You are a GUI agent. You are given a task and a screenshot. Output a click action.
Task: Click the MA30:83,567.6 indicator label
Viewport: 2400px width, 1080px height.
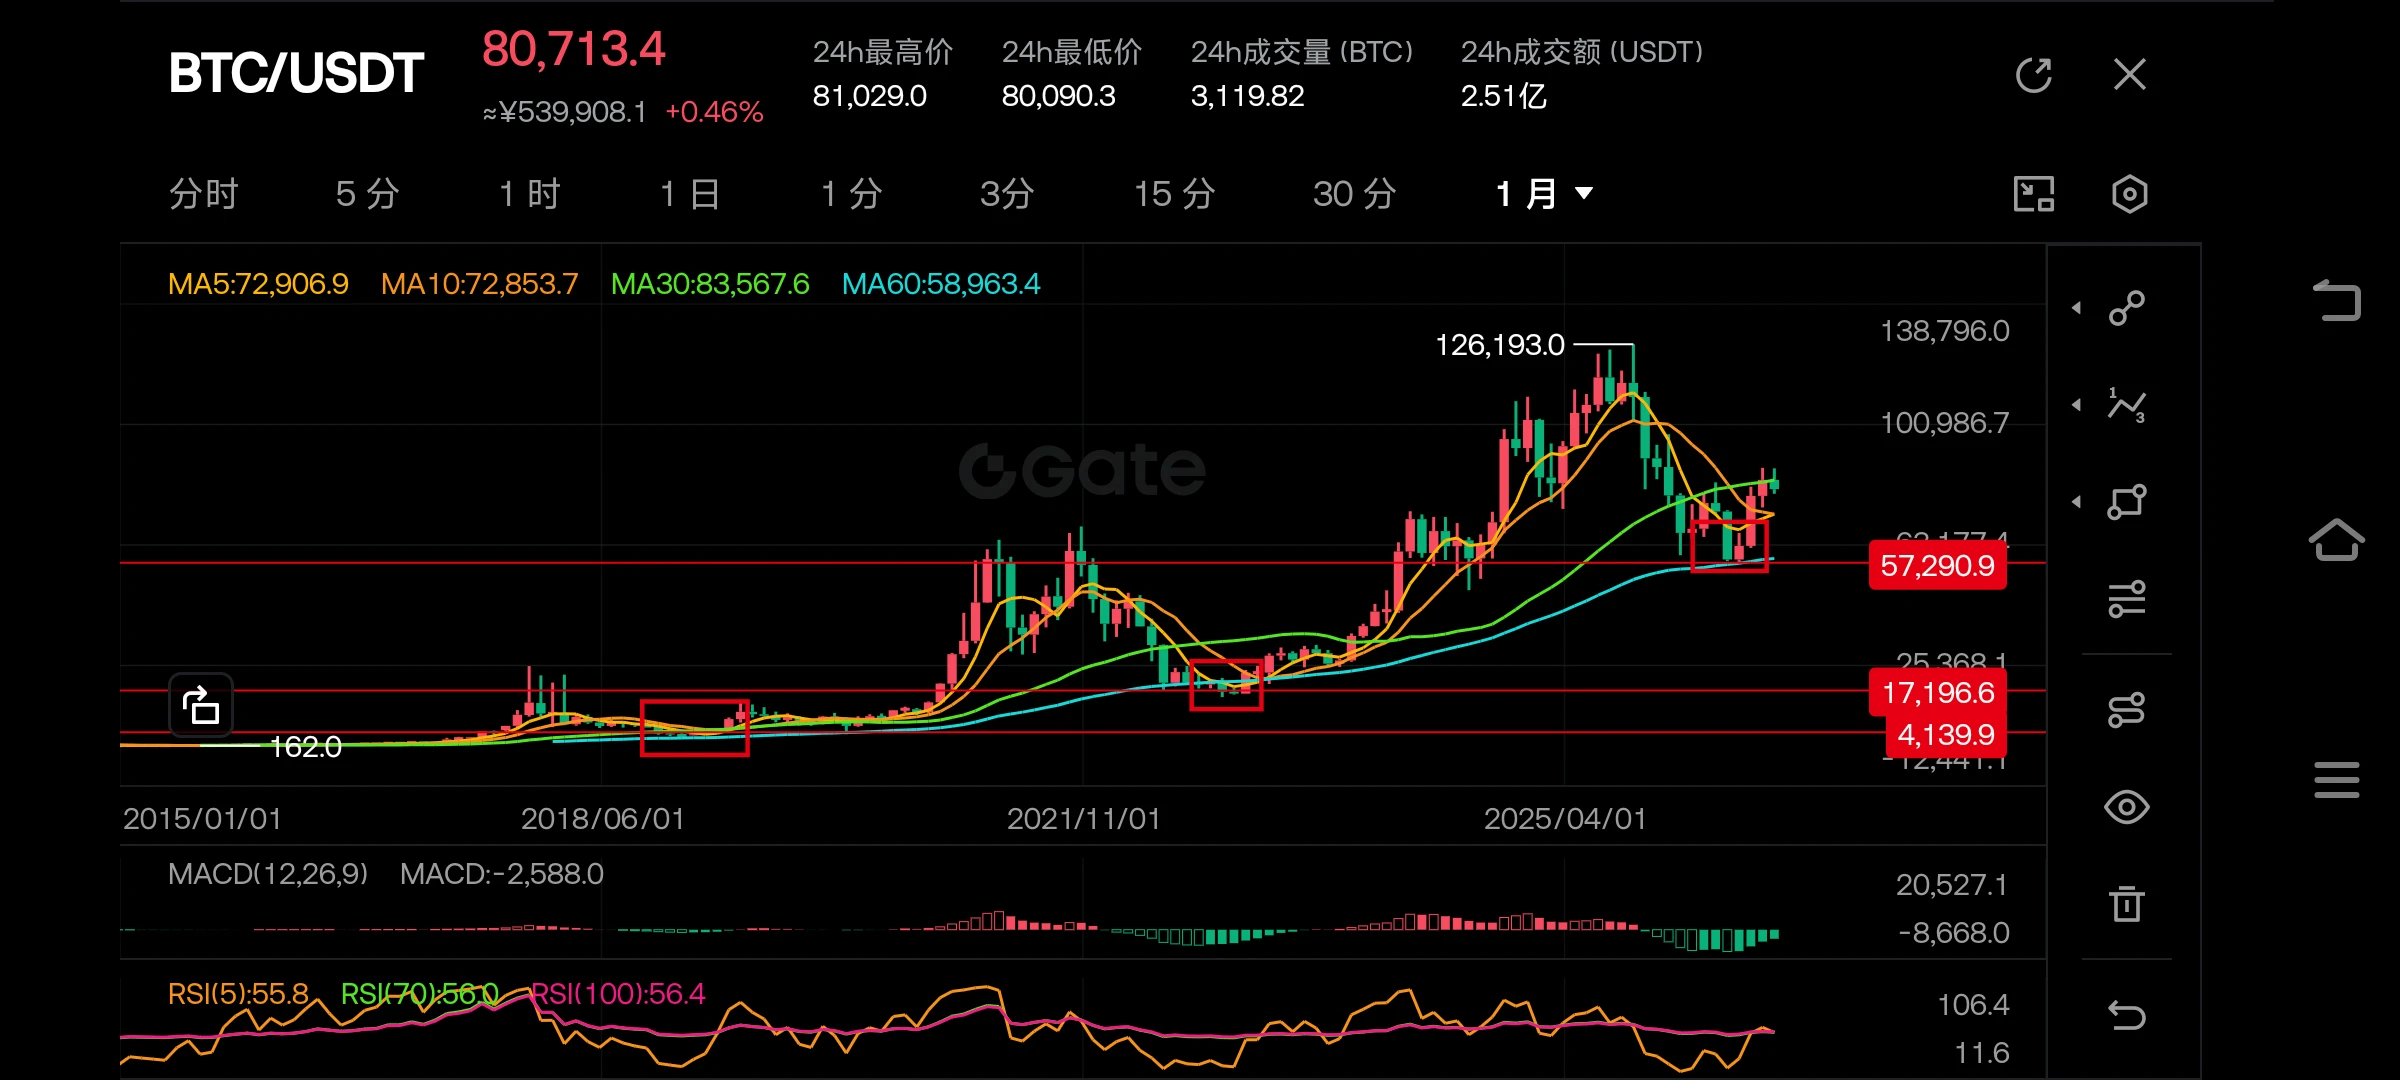click(x=710, y=284)
